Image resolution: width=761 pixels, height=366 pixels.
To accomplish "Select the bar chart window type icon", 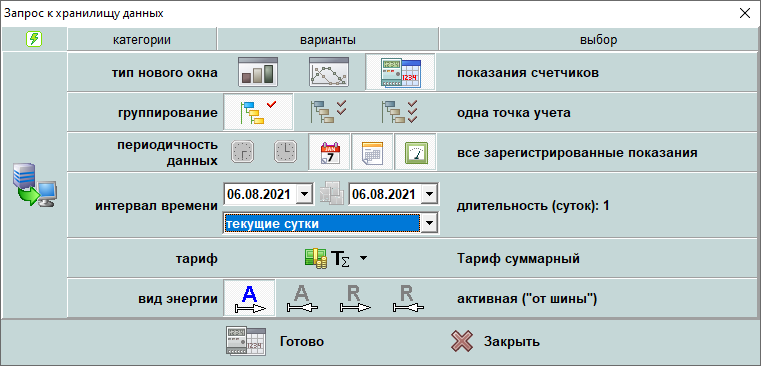I will [258, 72].
